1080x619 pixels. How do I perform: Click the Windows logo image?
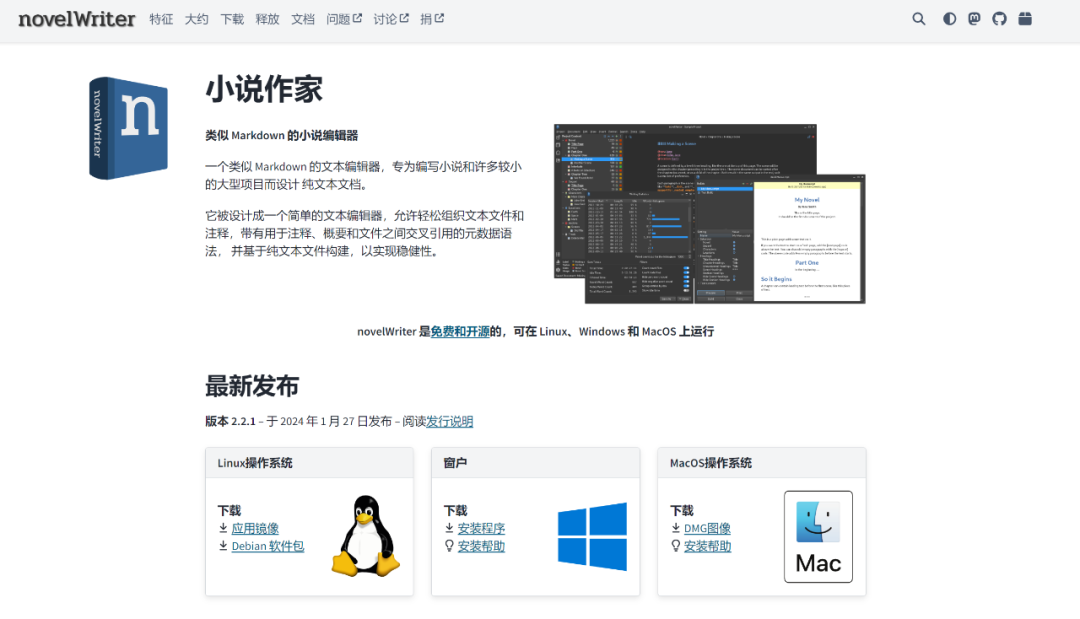pos(592,536)
